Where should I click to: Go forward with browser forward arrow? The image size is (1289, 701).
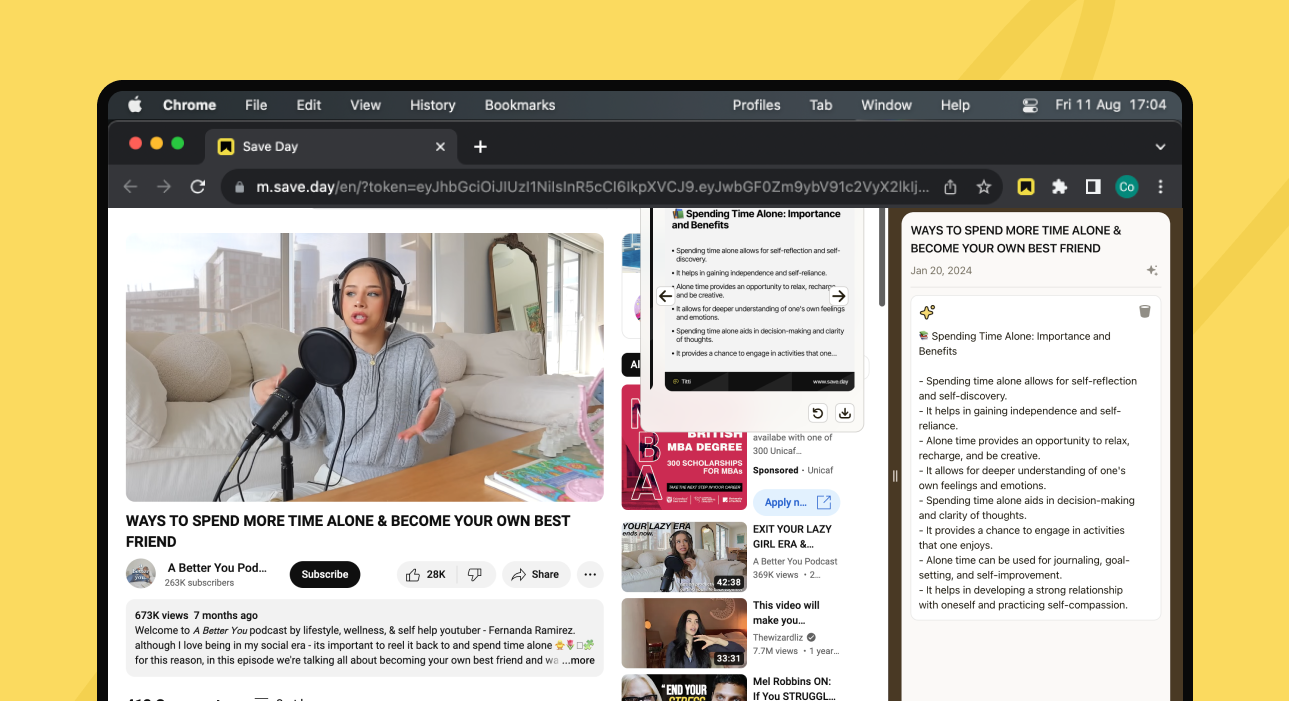coord(164,187)
